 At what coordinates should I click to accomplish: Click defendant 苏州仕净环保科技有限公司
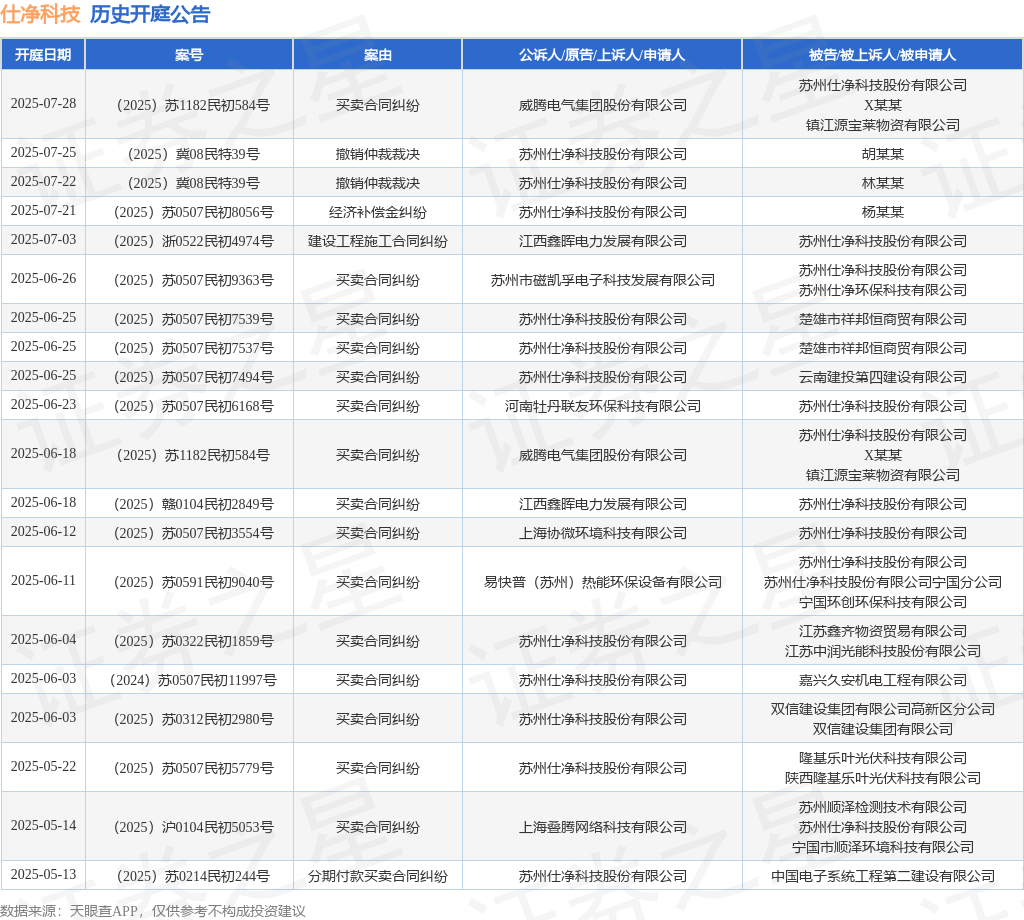pyautogui.click(x=882, y=290)
